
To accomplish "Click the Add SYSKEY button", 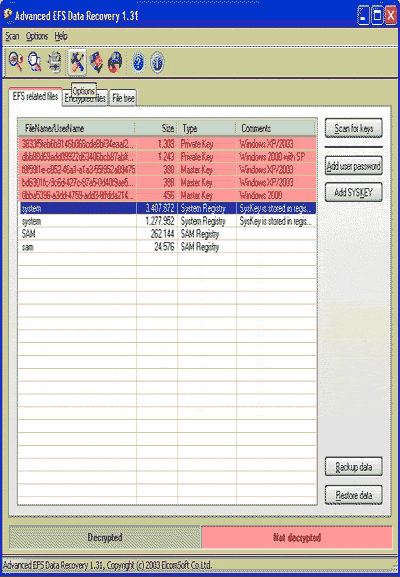I will [x=354, y=192].
